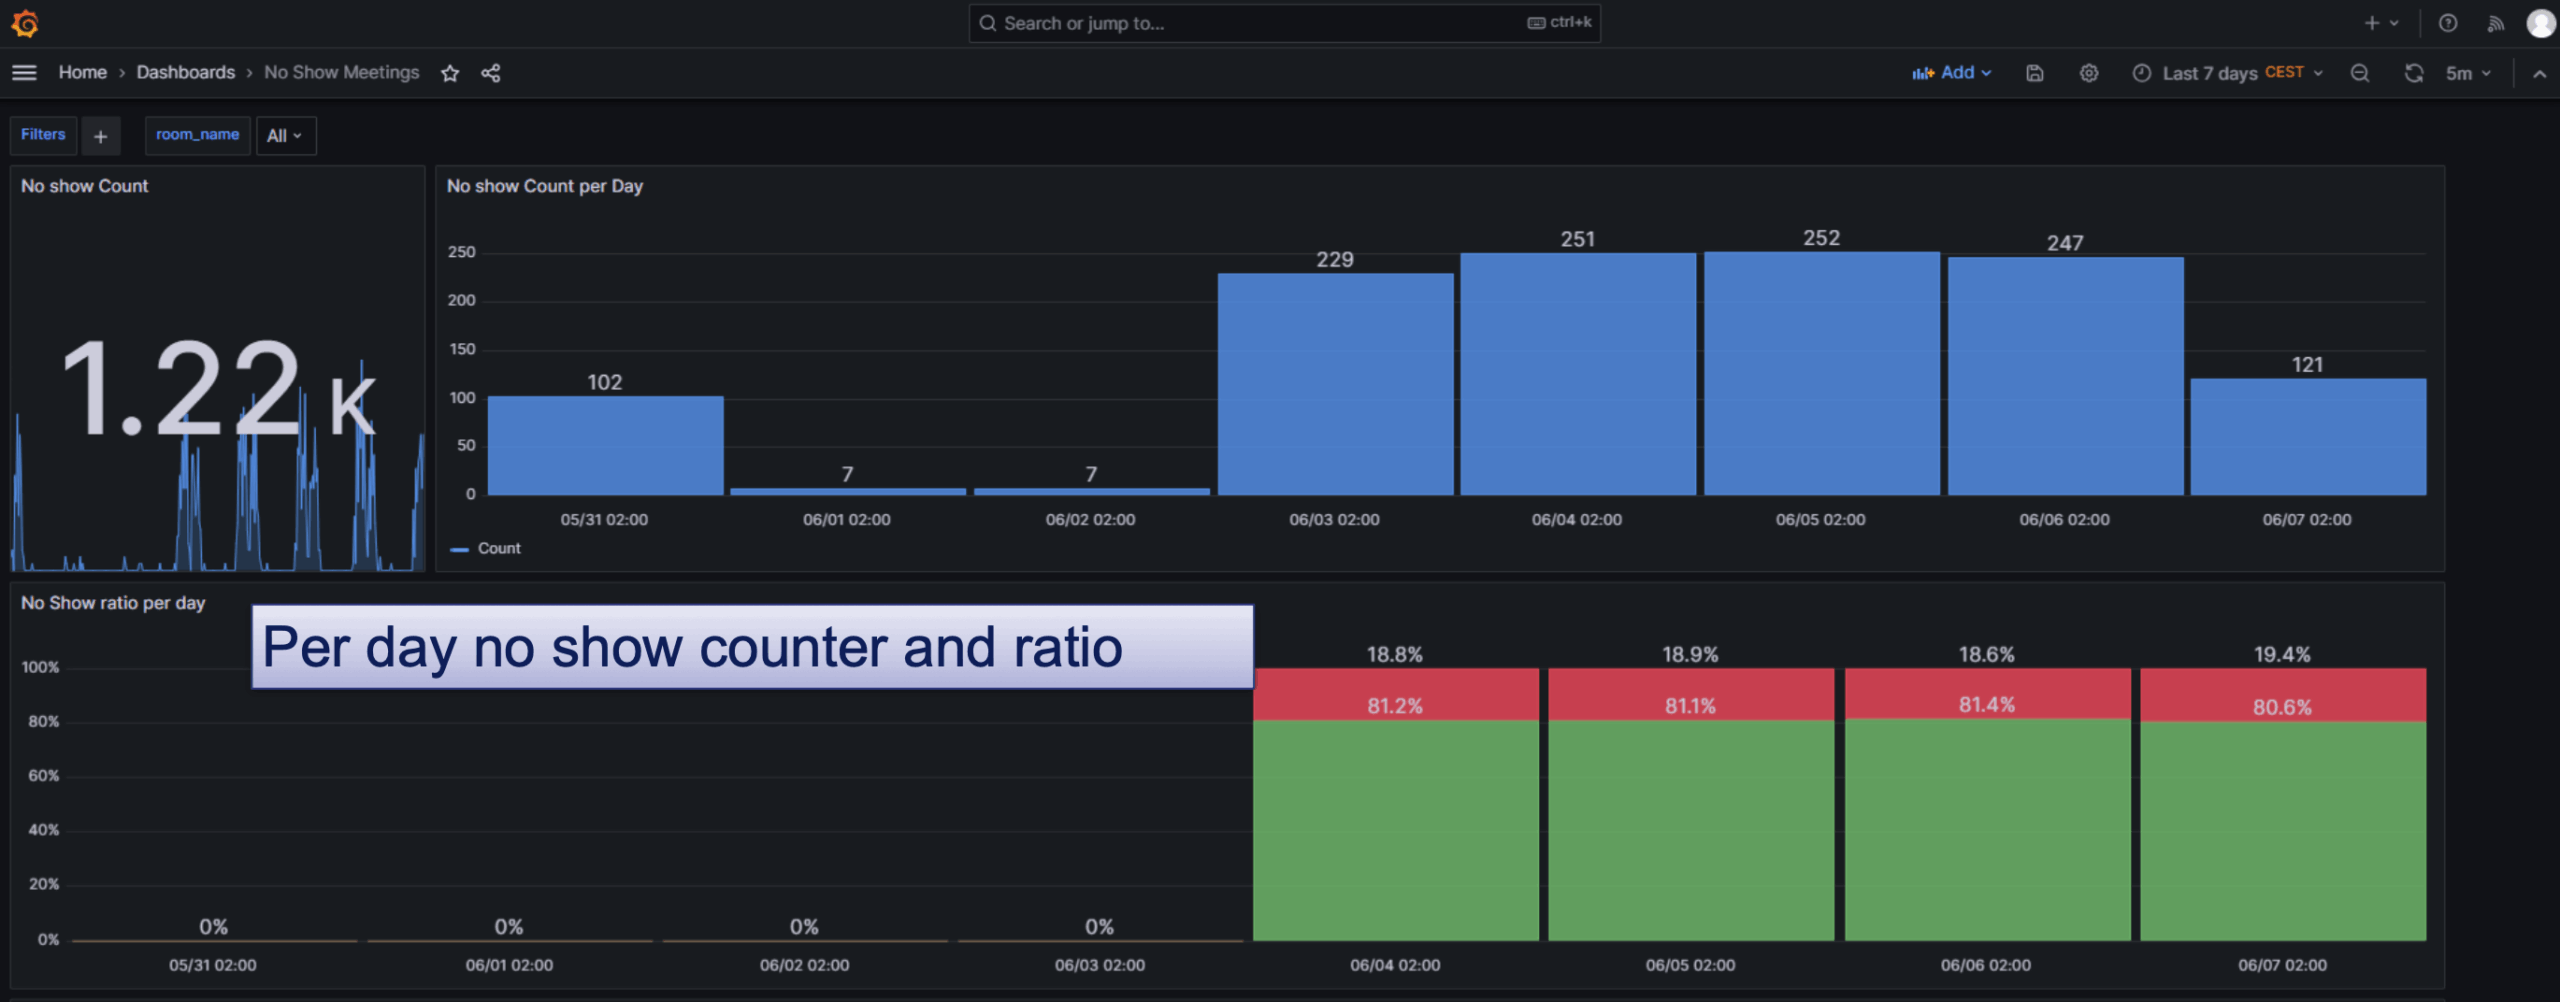Viewport: 2560px width, 1002px height.
Task: Add a new filter with plus button
Action: click(100, 136)
